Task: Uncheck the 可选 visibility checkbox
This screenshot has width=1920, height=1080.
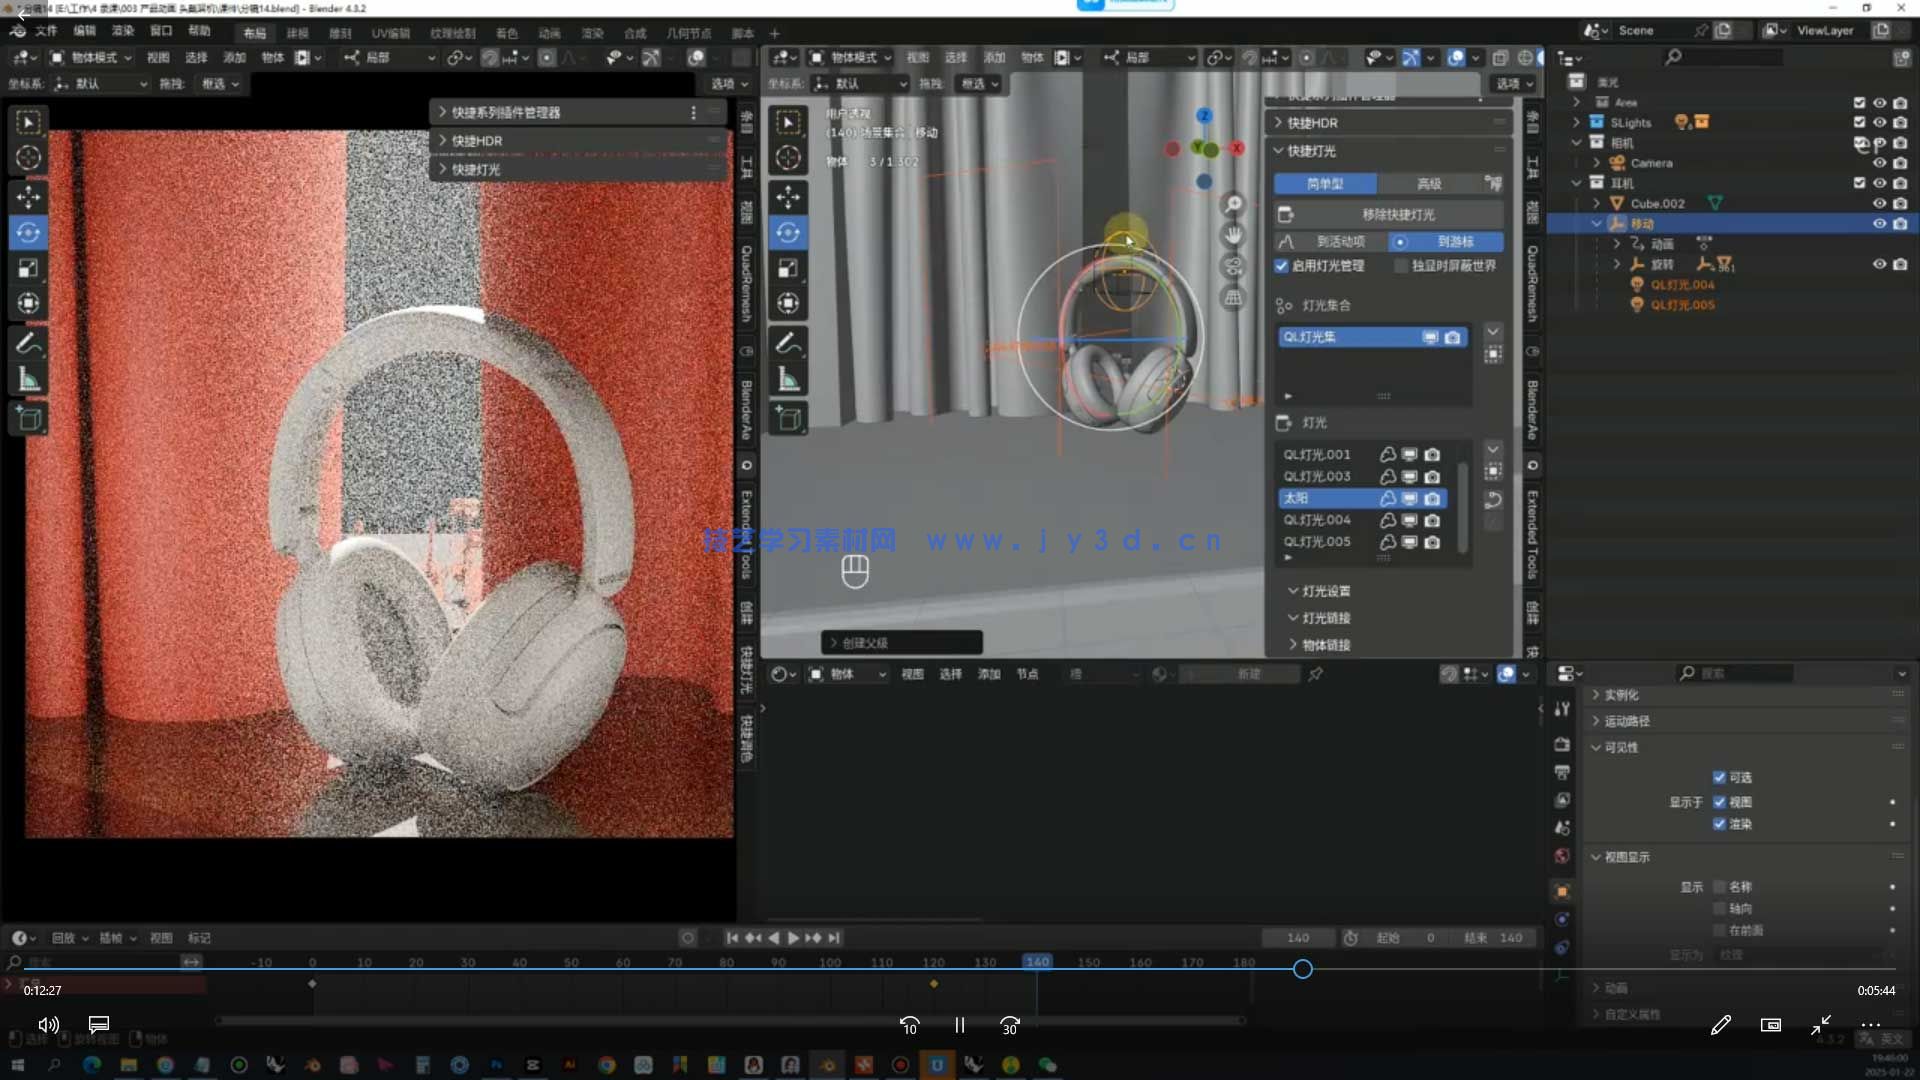Action: click(x=1719, y=777)
